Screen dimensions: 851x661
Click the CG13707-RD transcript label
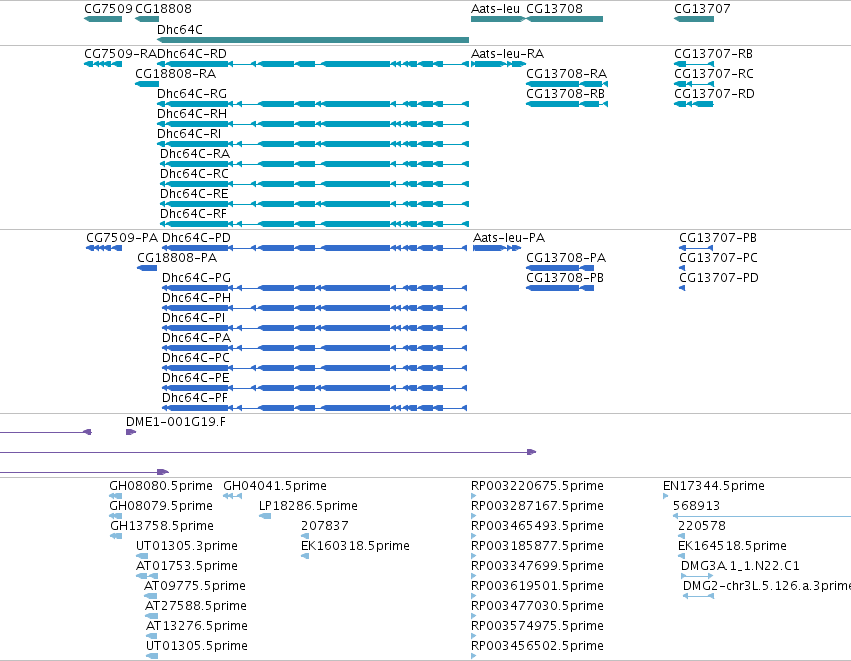pyautogui.click(x=714, y=94)
